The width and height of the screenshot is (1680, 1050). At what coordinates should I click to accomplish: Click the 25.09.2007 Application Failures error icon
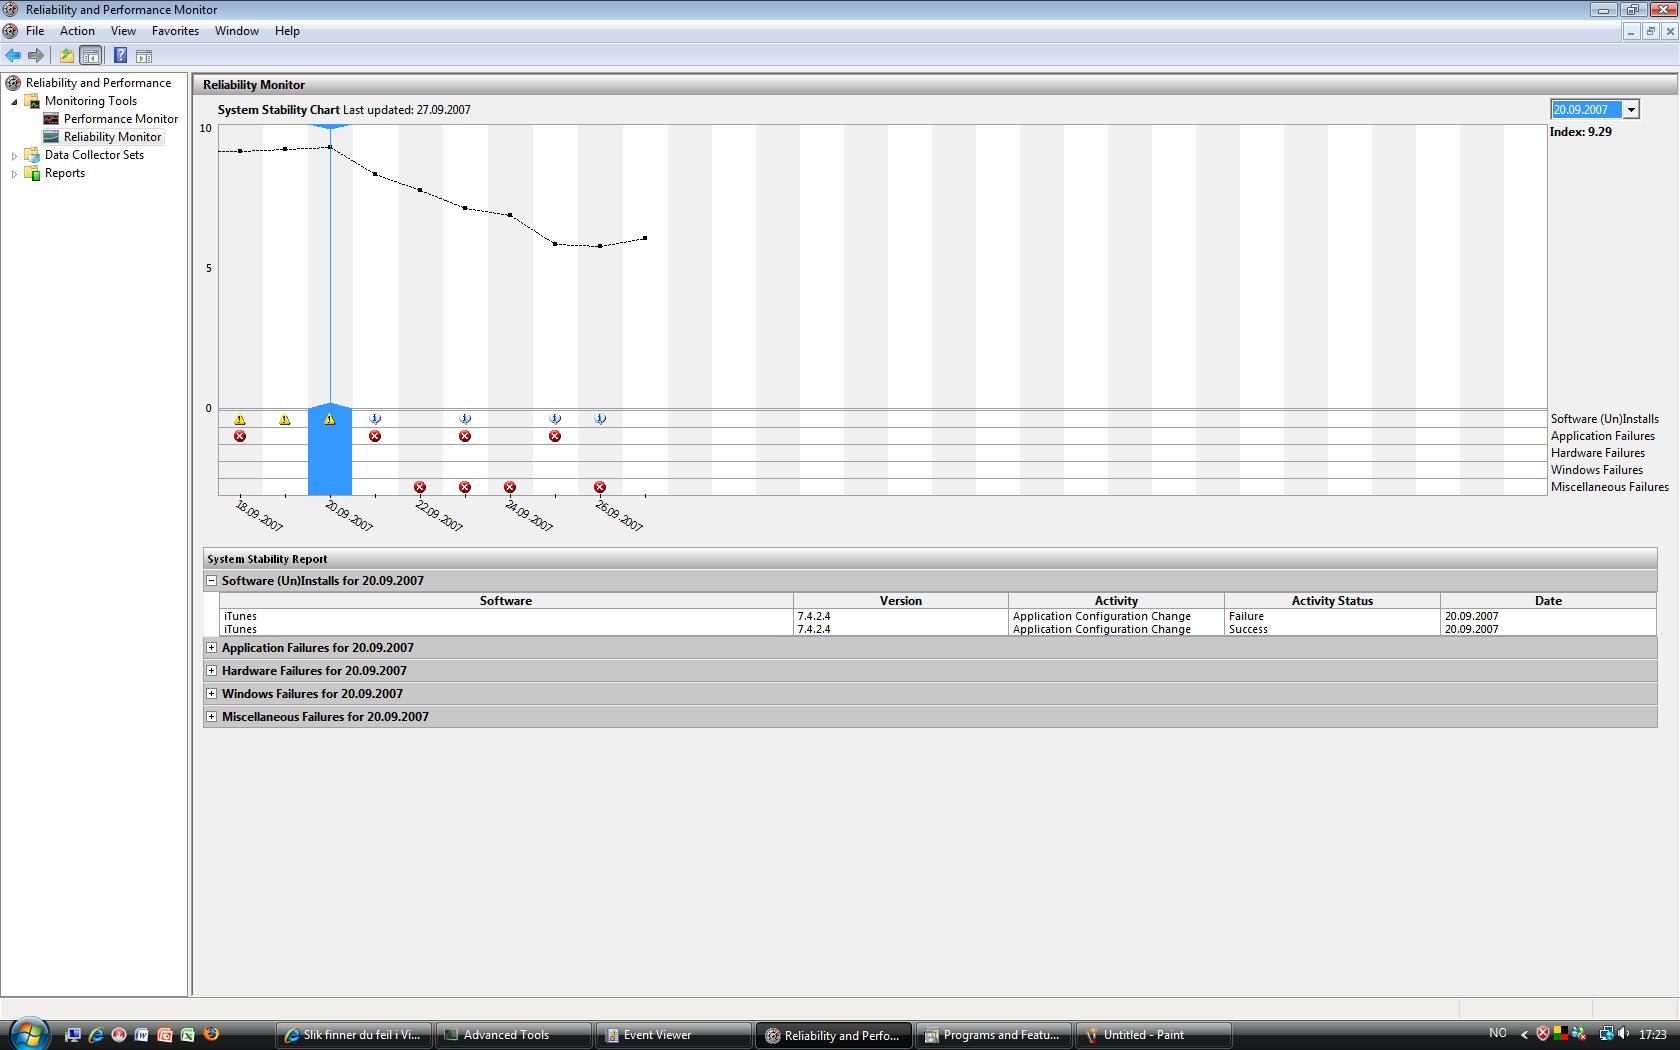pos(555,437)
